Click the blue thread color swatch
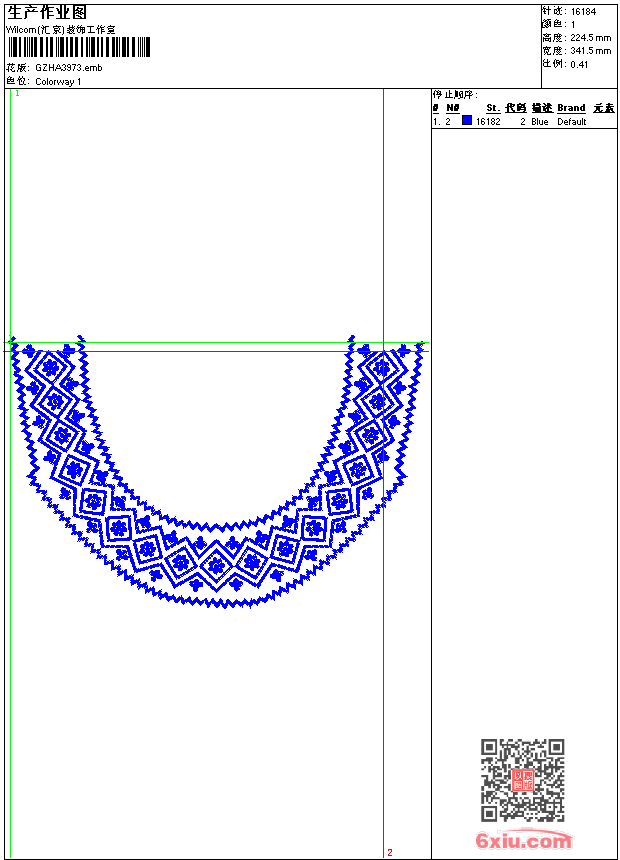The image size is (620, 860). pos(467,121)
